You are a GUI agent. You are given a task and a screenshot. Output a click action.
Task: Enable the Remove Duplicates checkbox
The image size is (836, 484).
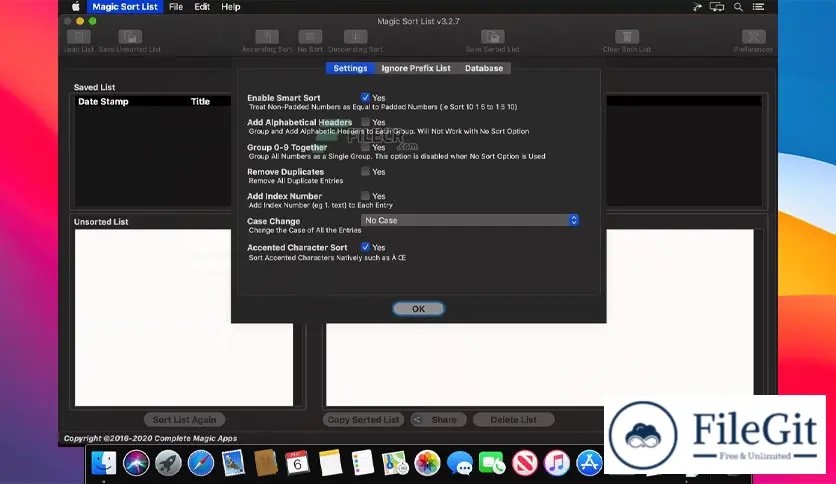point(365,172)
